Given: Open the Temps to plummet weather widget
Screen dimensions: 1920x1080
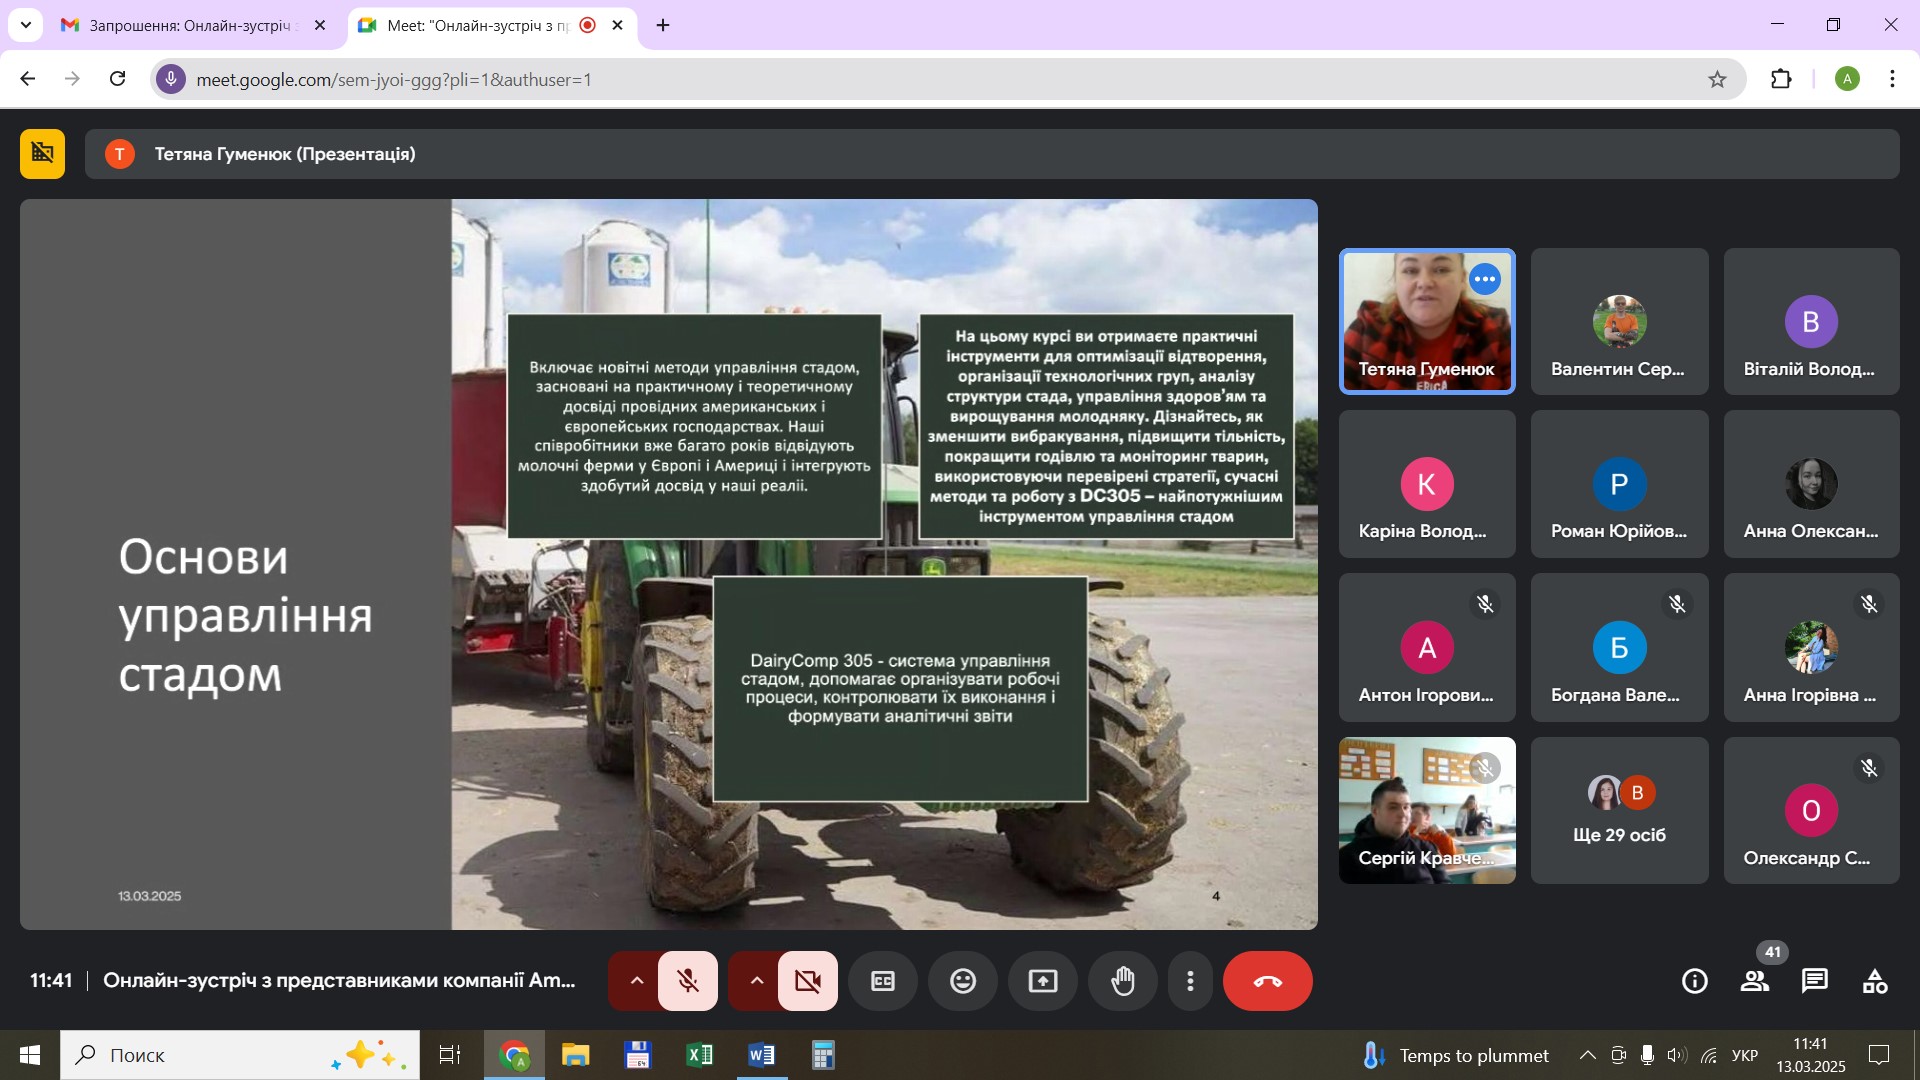Looking at the screenshot, I should pos(1456,1055).
